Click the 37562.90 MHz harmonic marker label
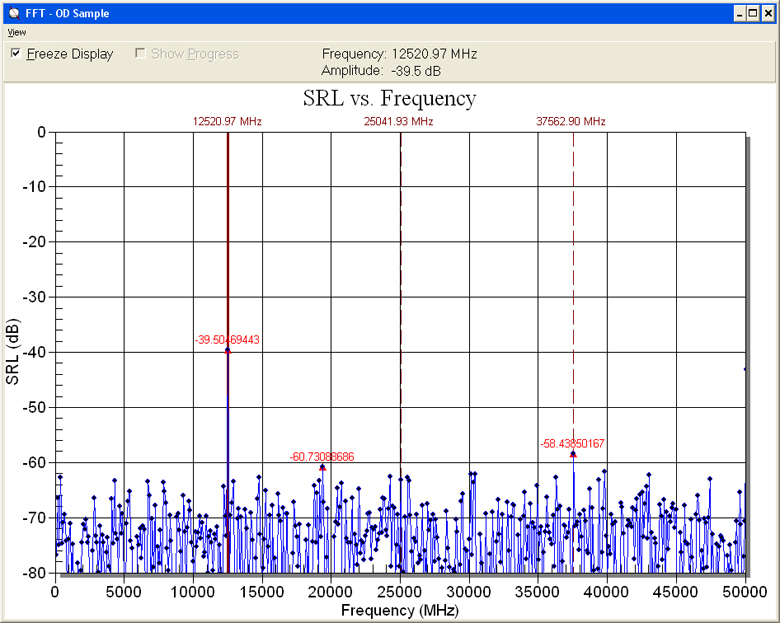The height and width of the screenshot is (623, 780). 571,121
